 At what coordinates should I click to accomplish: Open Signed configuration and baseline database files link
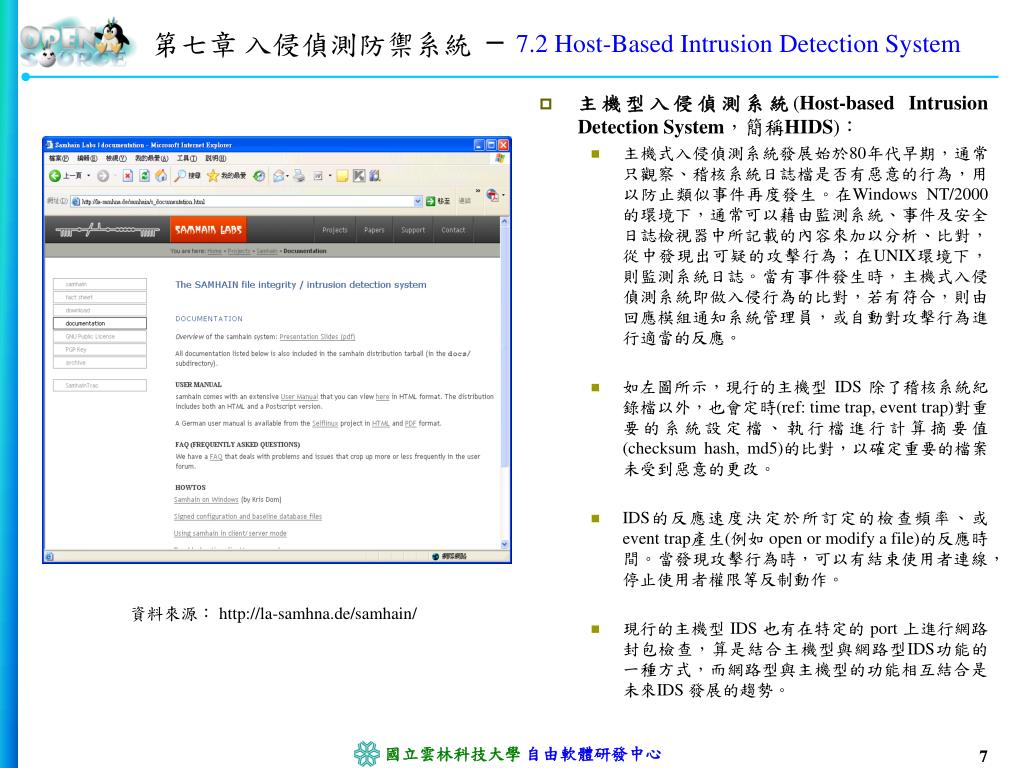tap(248, 517)
